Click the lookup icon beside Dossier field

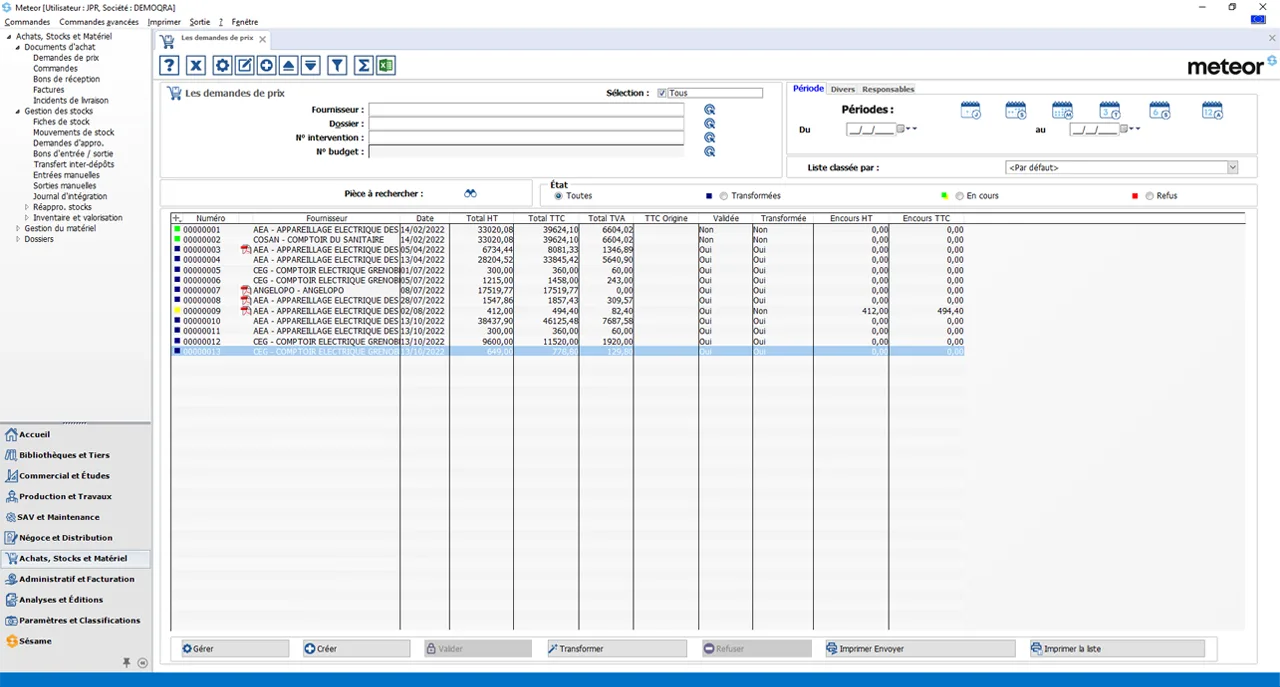click(x=709, y=124)
